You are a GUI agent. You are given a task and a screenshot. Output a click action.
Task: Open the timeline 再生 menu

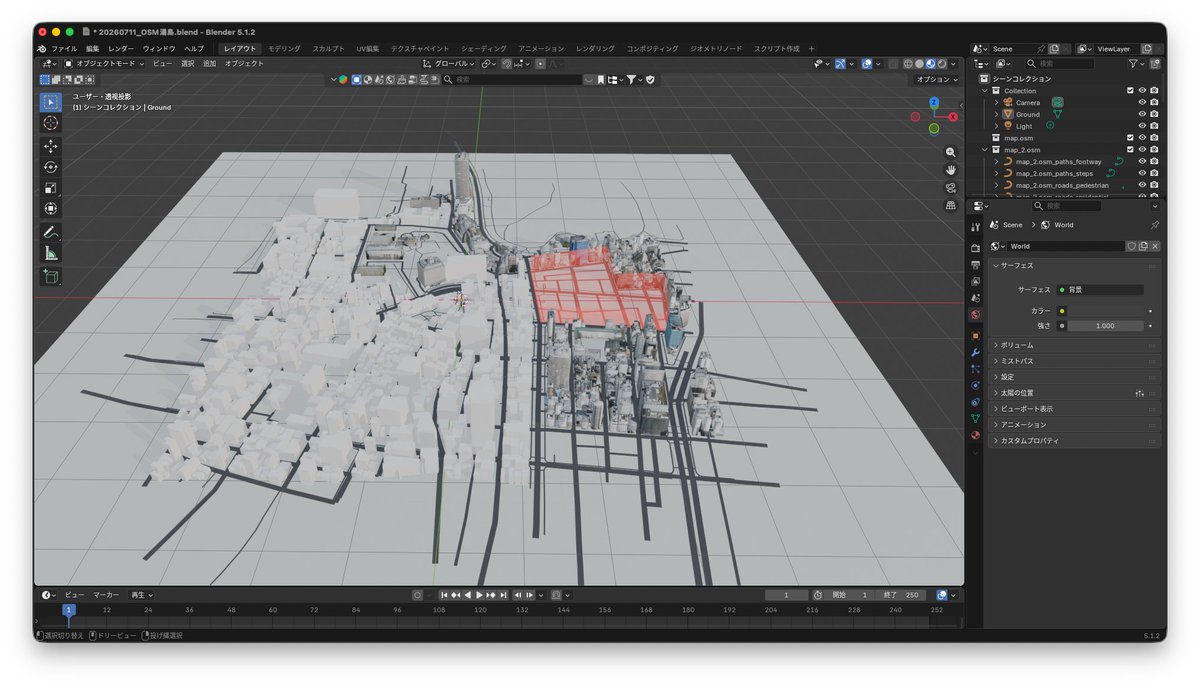click(x=141, y=595)
